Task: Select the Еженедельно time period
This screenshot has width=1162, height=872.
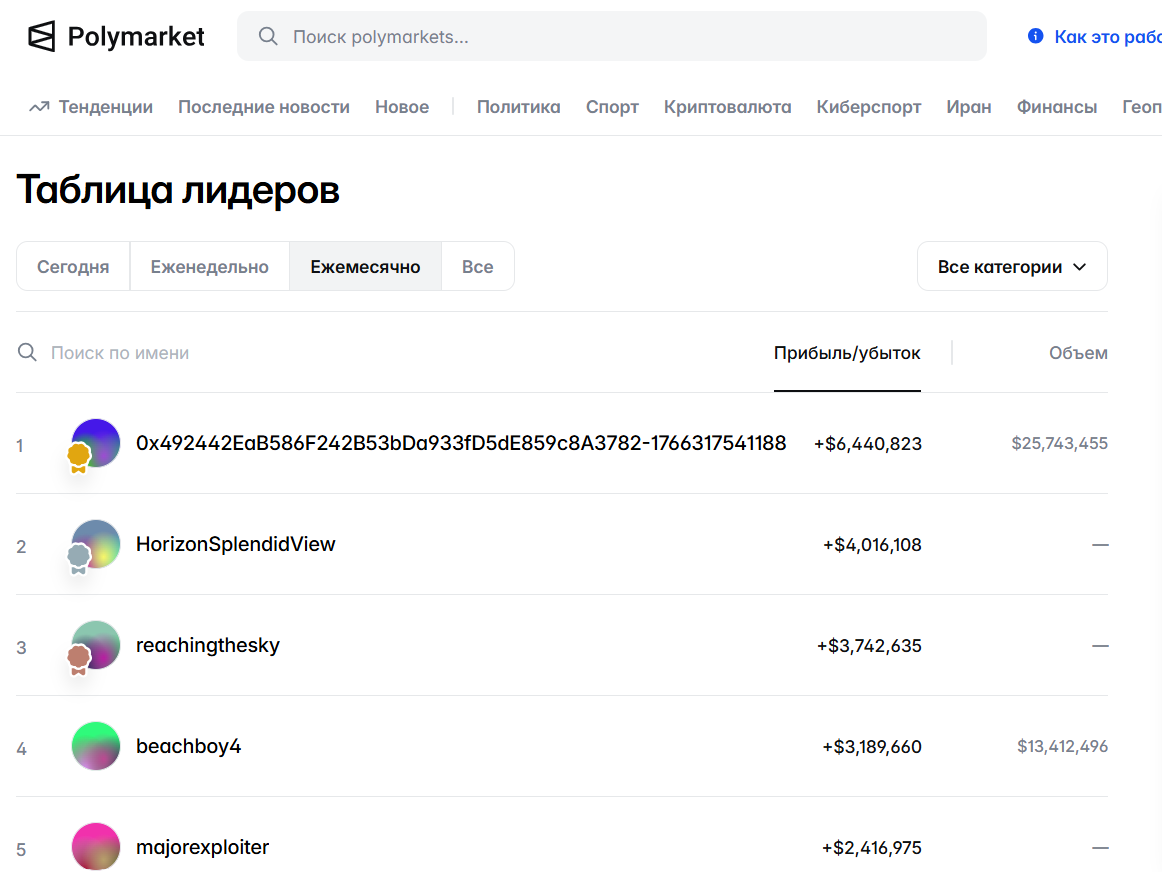Action: [210, 267]
